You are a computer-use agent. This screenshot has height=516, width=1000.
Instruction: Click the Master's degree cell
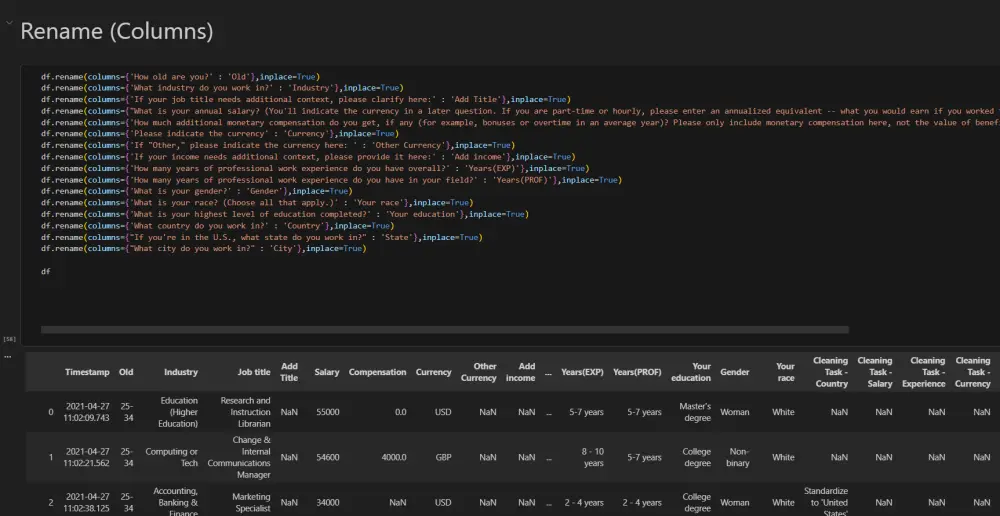point(693,412)
